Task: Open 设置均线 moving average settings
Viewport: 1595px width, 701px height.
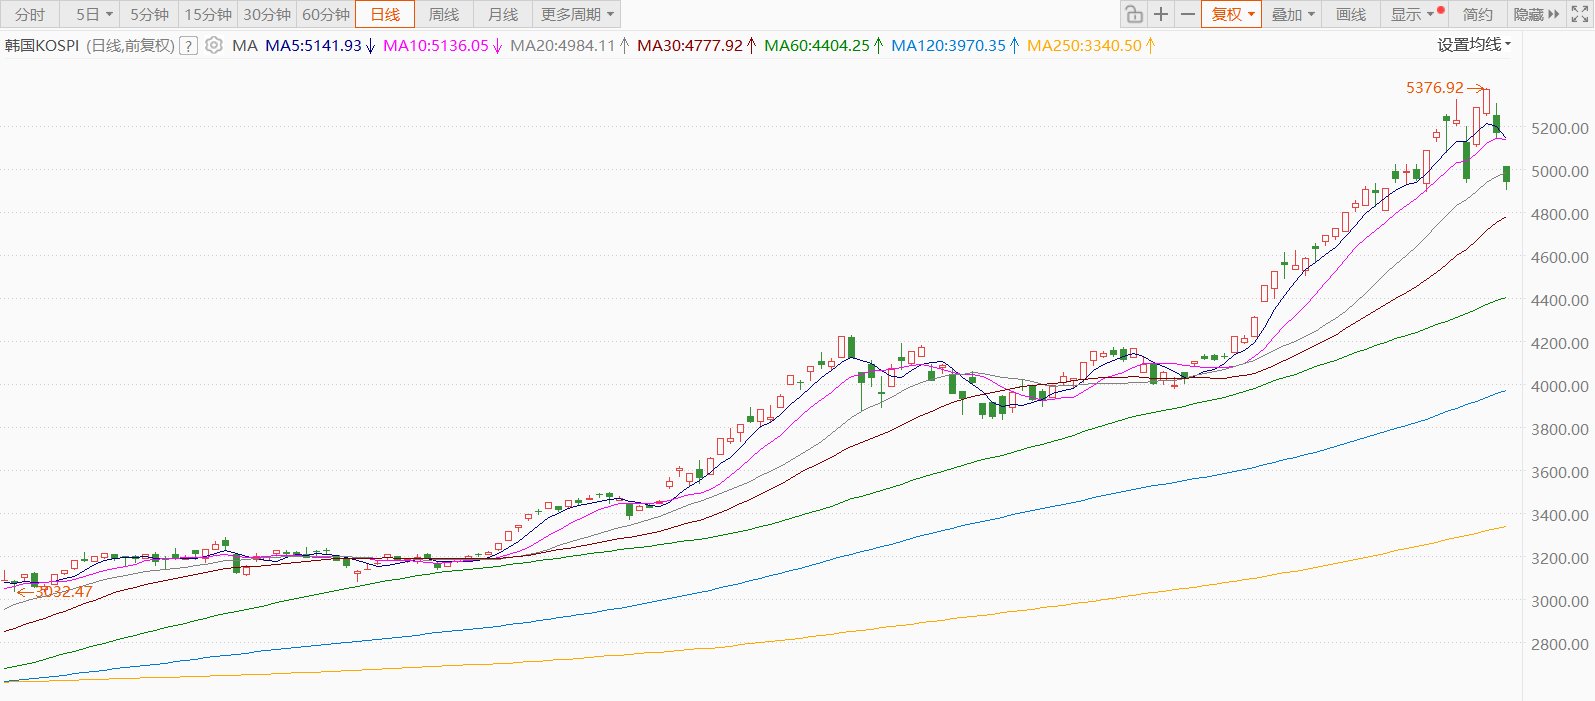Action: 1474,45
